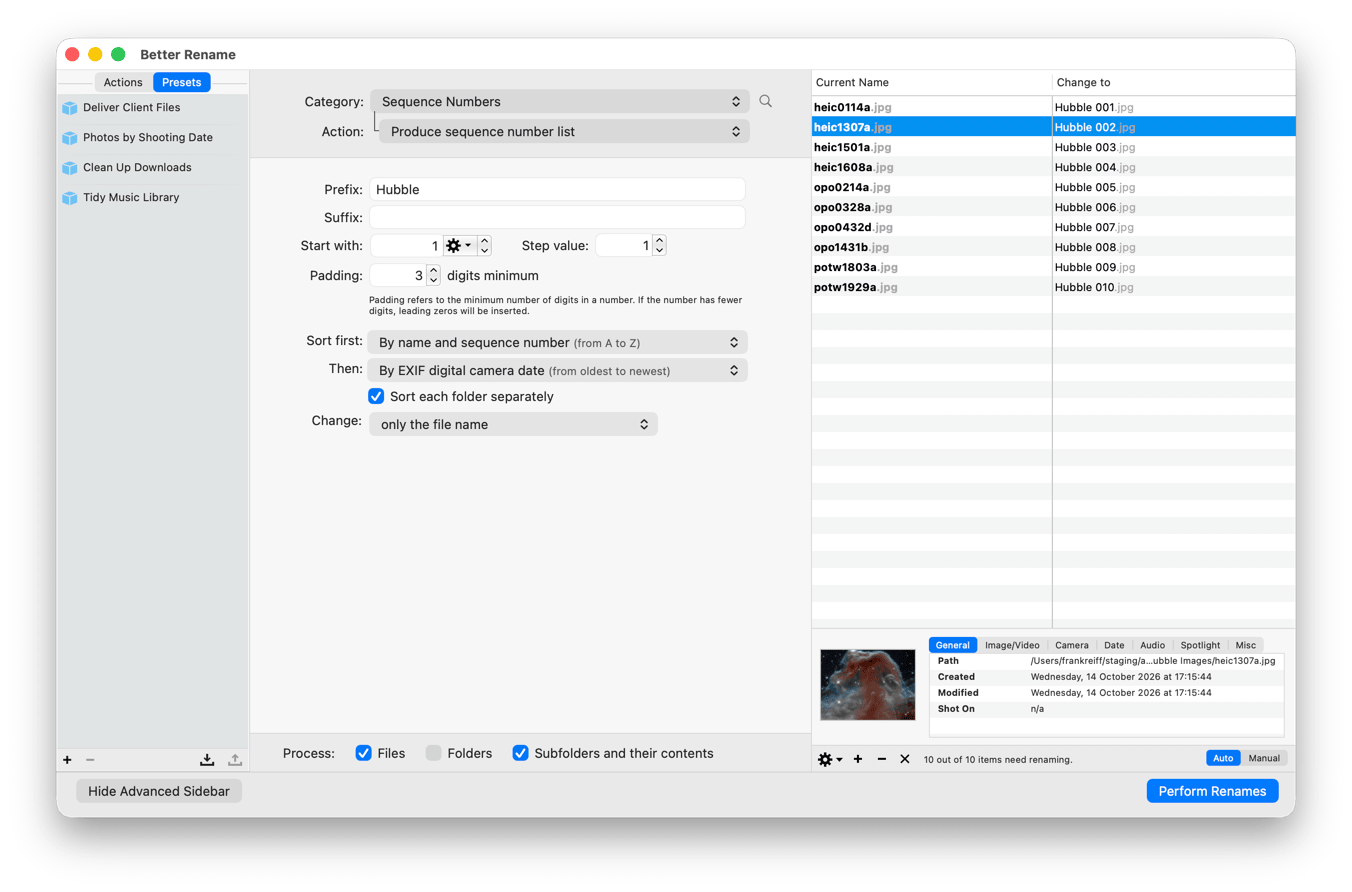Click the search magnifier next to Category
The width and height of the screenshot is (1352, 892).
tap(766, 101)
